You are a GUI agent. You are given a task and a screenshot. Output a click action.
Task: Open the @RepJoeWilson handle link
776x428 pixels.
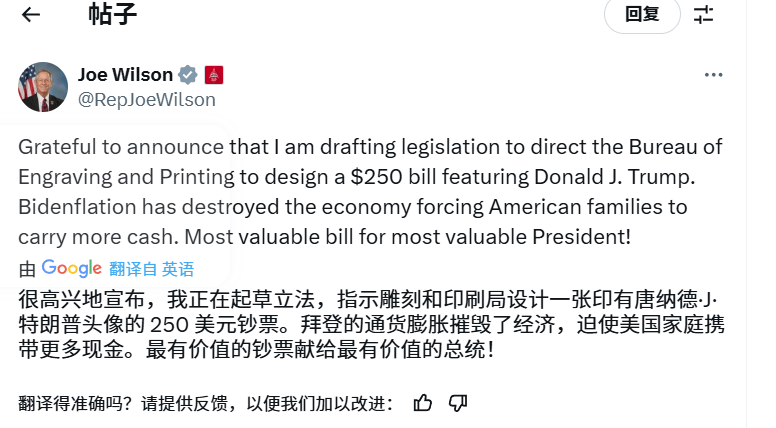(146, 99)
